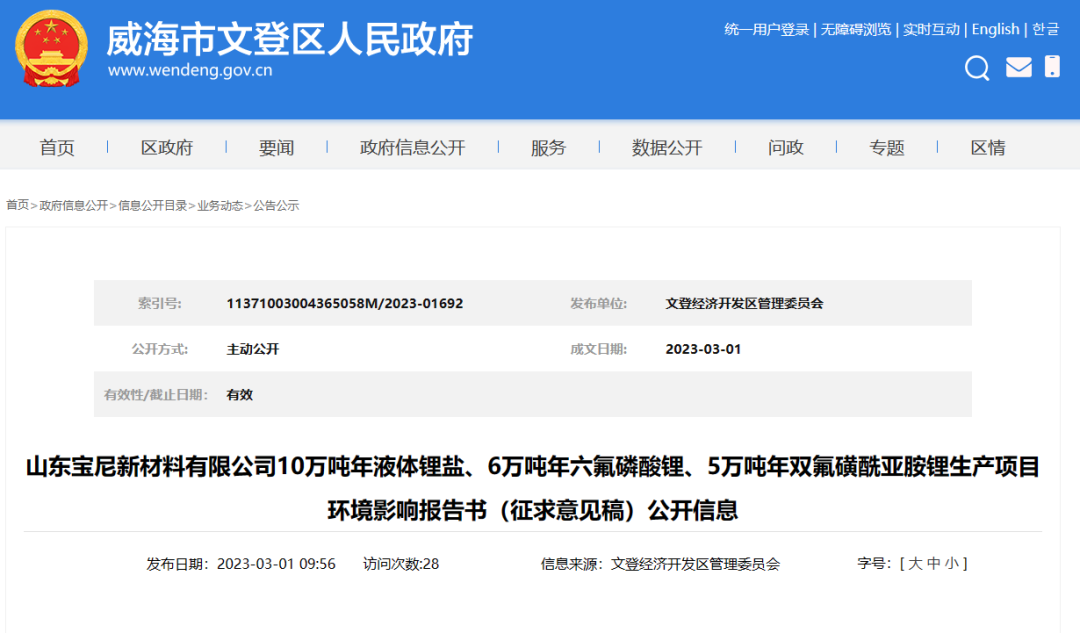Go to the 业务动态 breadcrumb
The width and height of the screenshot is (1080, 633).
tap(220, 205)
